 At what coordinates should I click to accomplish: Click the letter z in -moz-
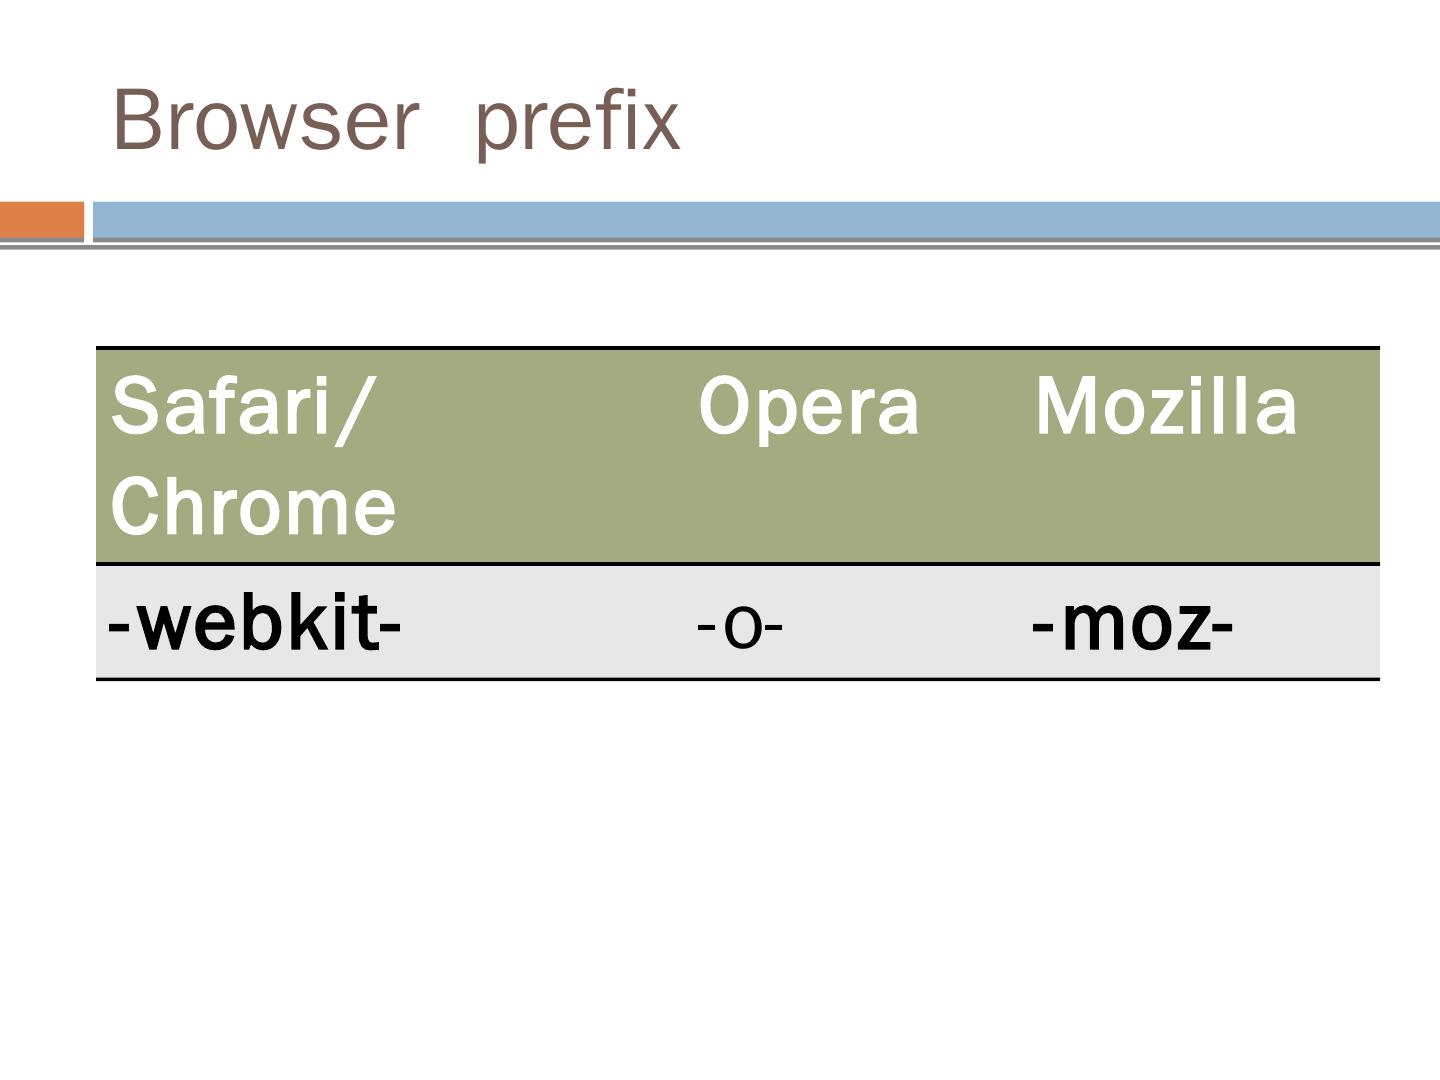pos(1193,627)
